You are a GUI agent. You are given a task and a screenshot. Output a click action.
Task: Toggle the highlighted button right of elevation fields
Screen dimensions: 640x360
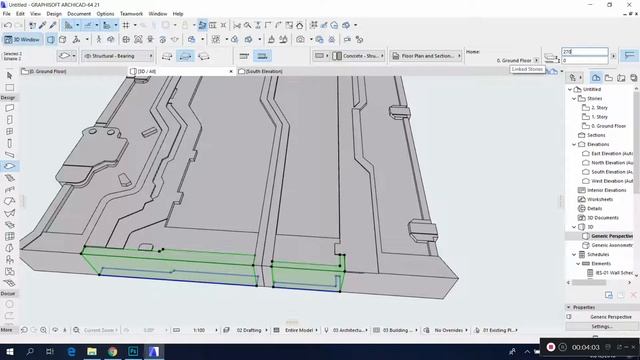629,56
